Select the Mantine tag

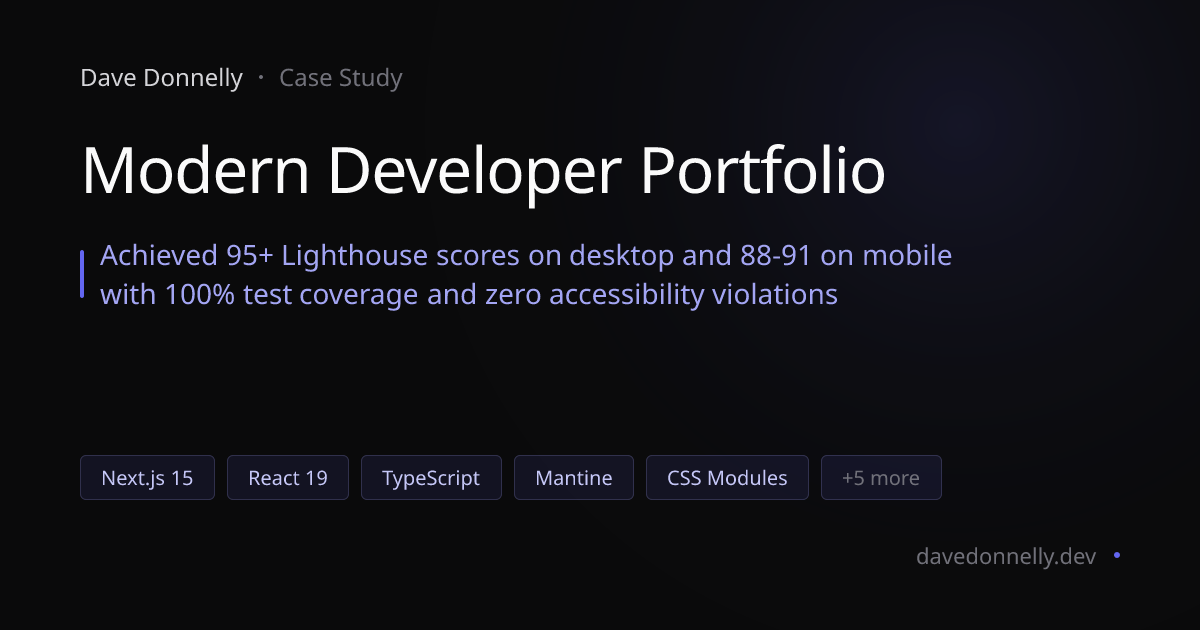574,478
